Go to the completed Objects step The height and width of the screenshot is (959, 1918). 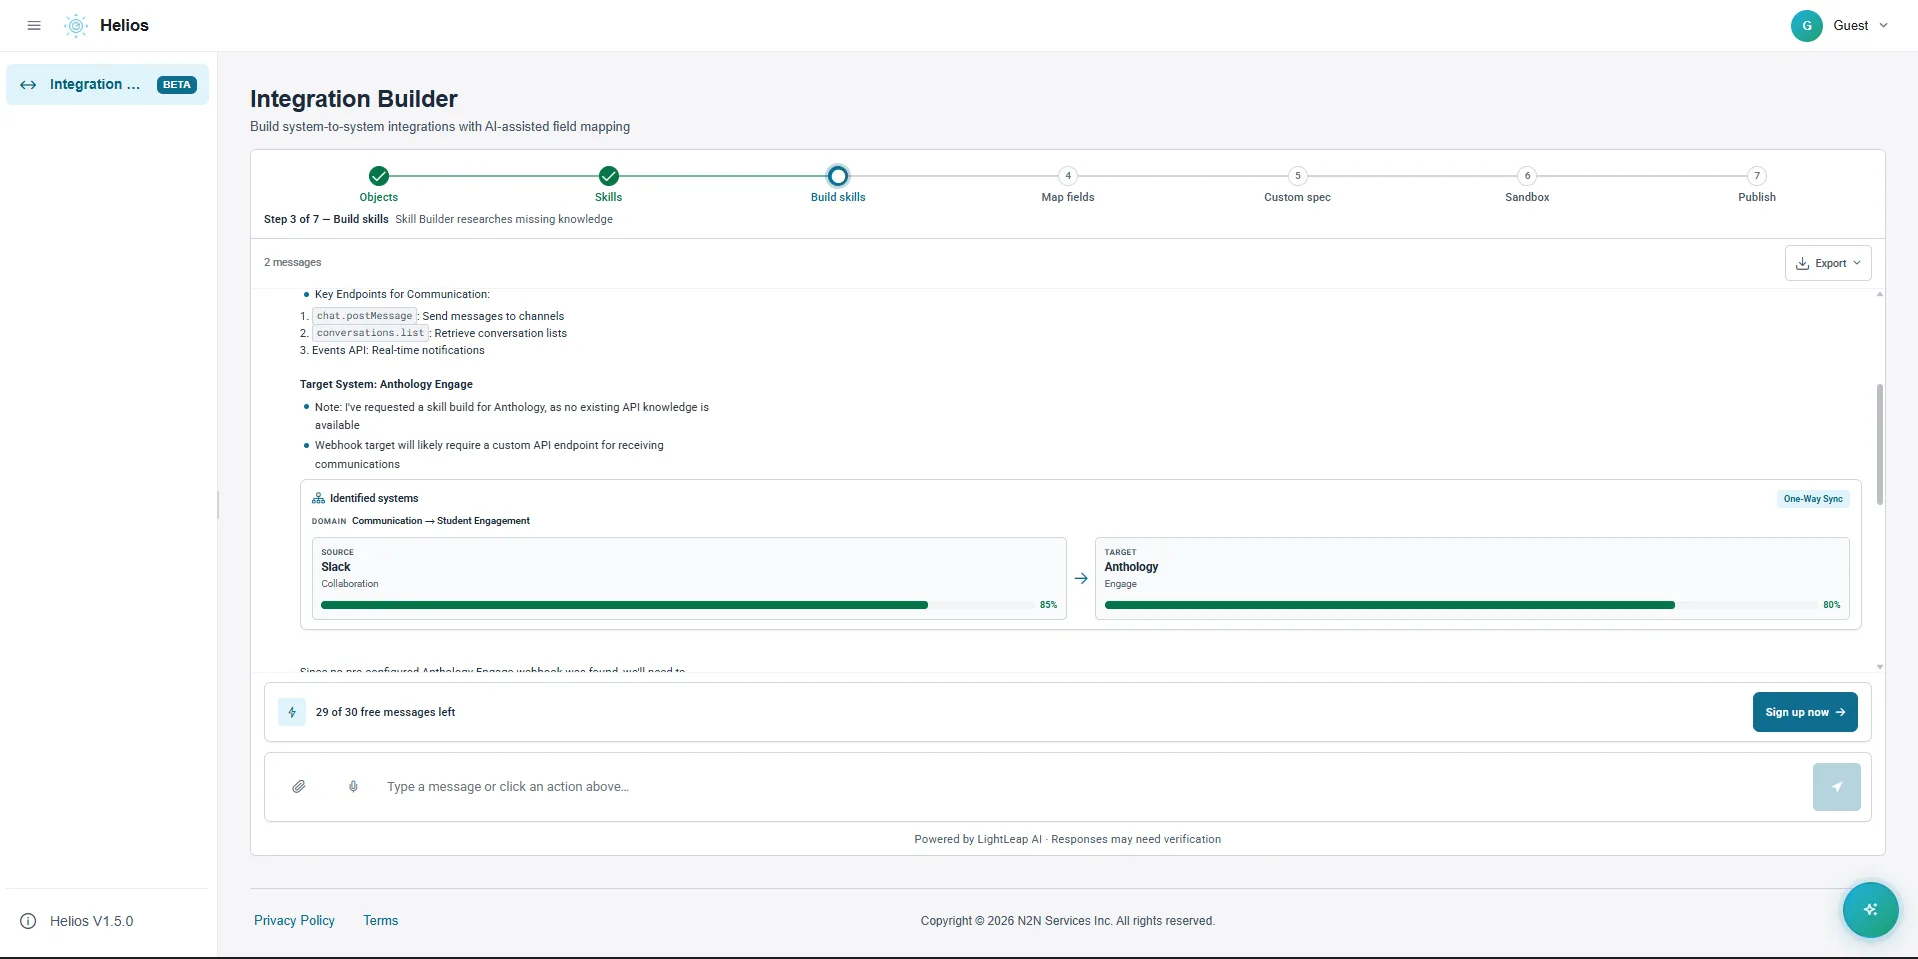click(x=378, y=184)
